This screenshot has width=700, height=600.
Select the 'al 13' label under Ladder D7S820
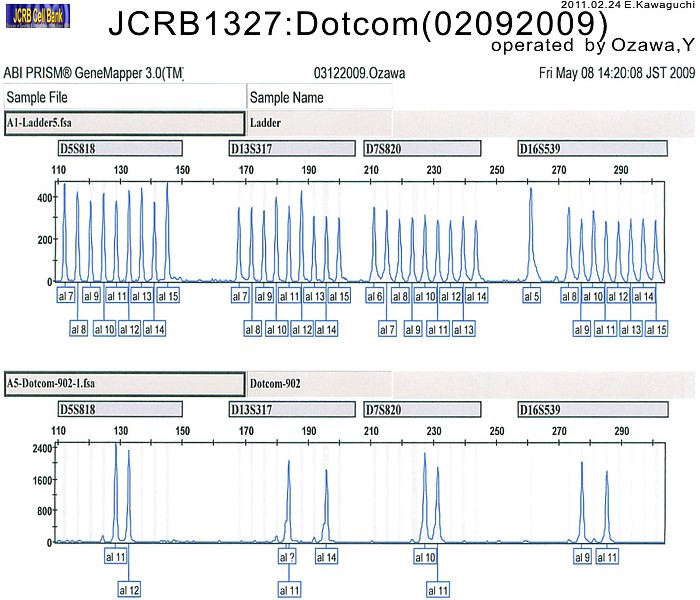[463, 329]
